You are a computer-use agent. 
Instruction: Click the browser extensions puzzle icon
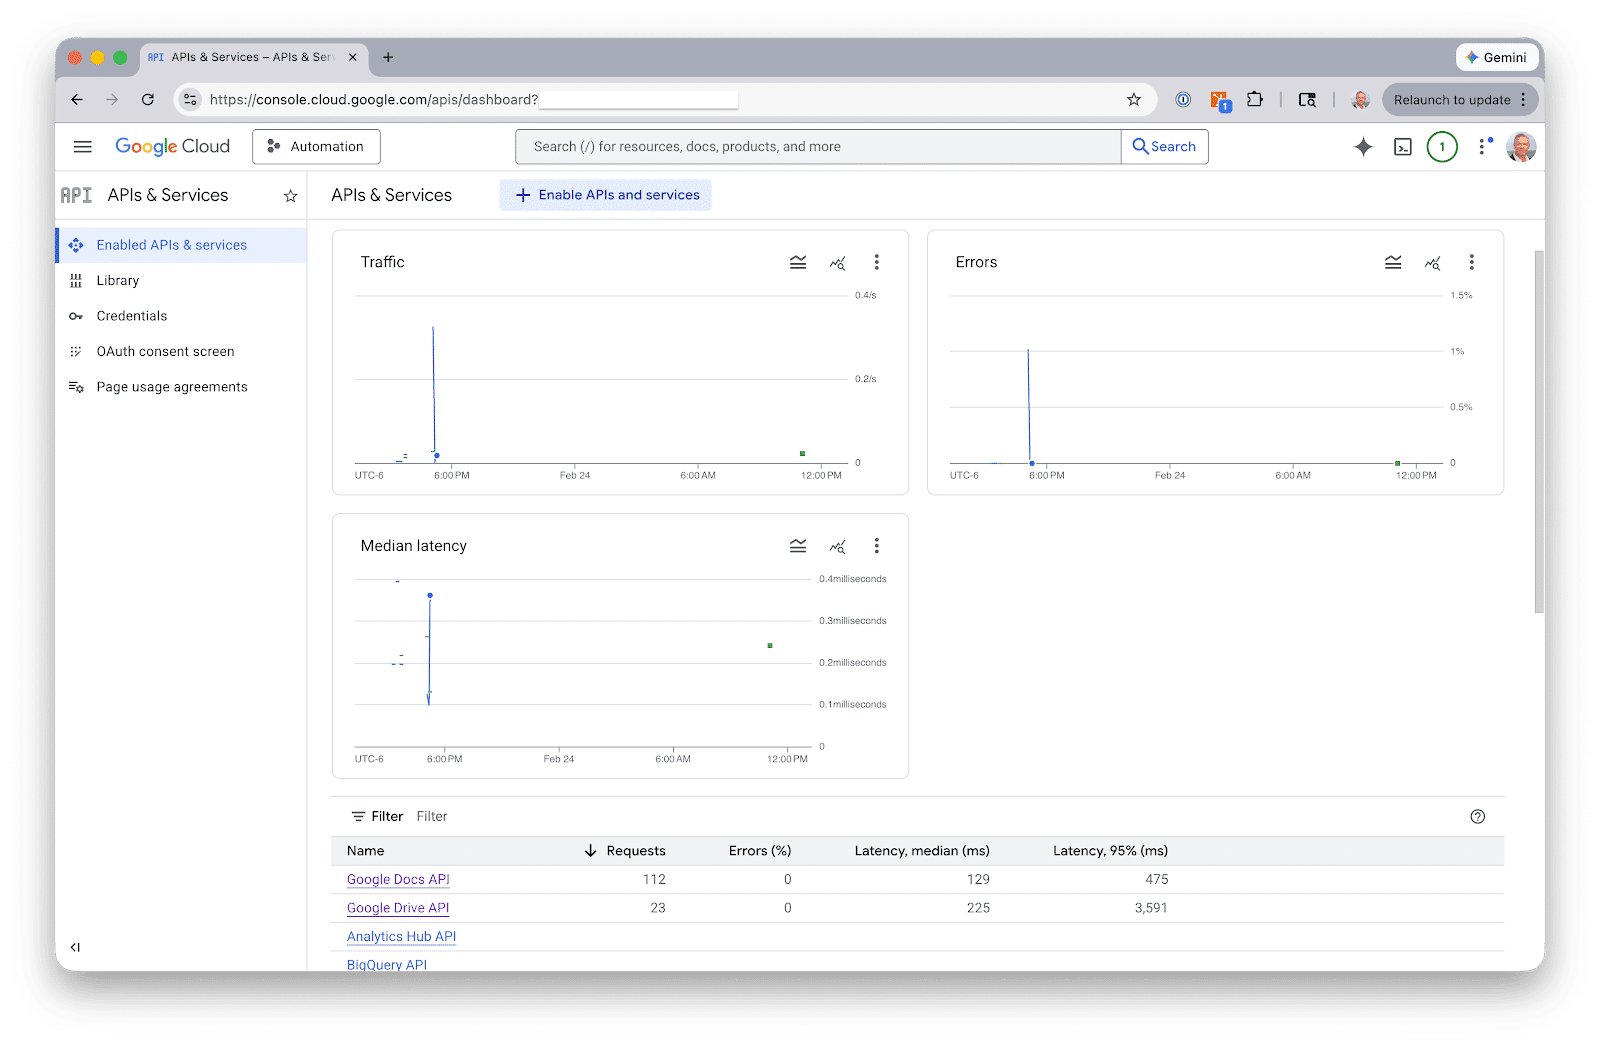1255,99
